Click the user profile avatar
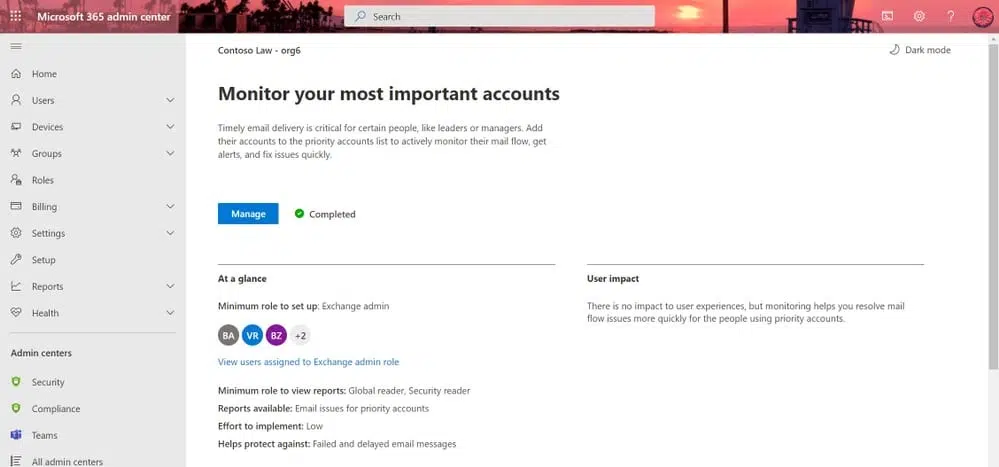This screenshot has height=467, width=999. pos(983,17)
